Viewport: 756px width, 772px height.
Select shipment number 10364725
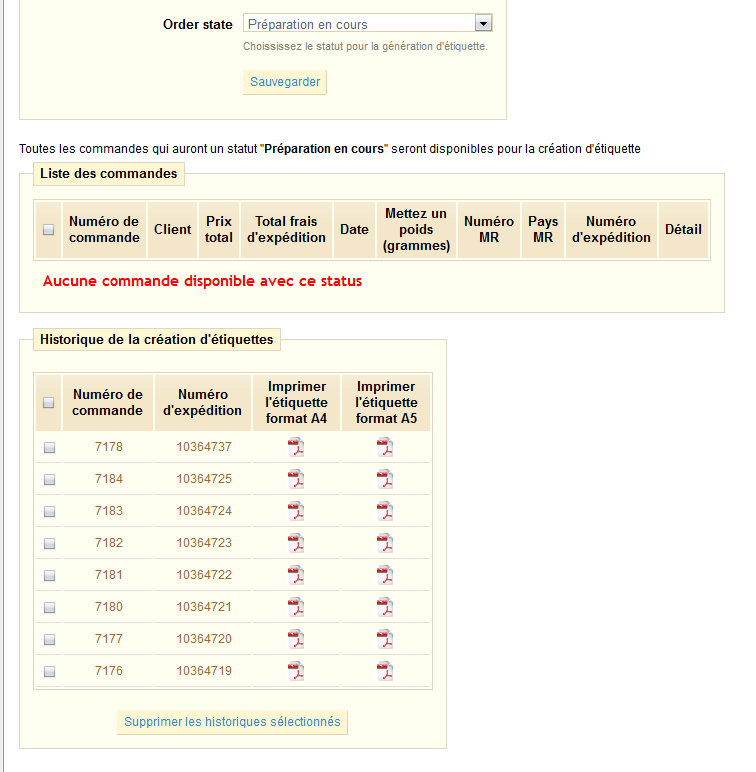(204, 479)
